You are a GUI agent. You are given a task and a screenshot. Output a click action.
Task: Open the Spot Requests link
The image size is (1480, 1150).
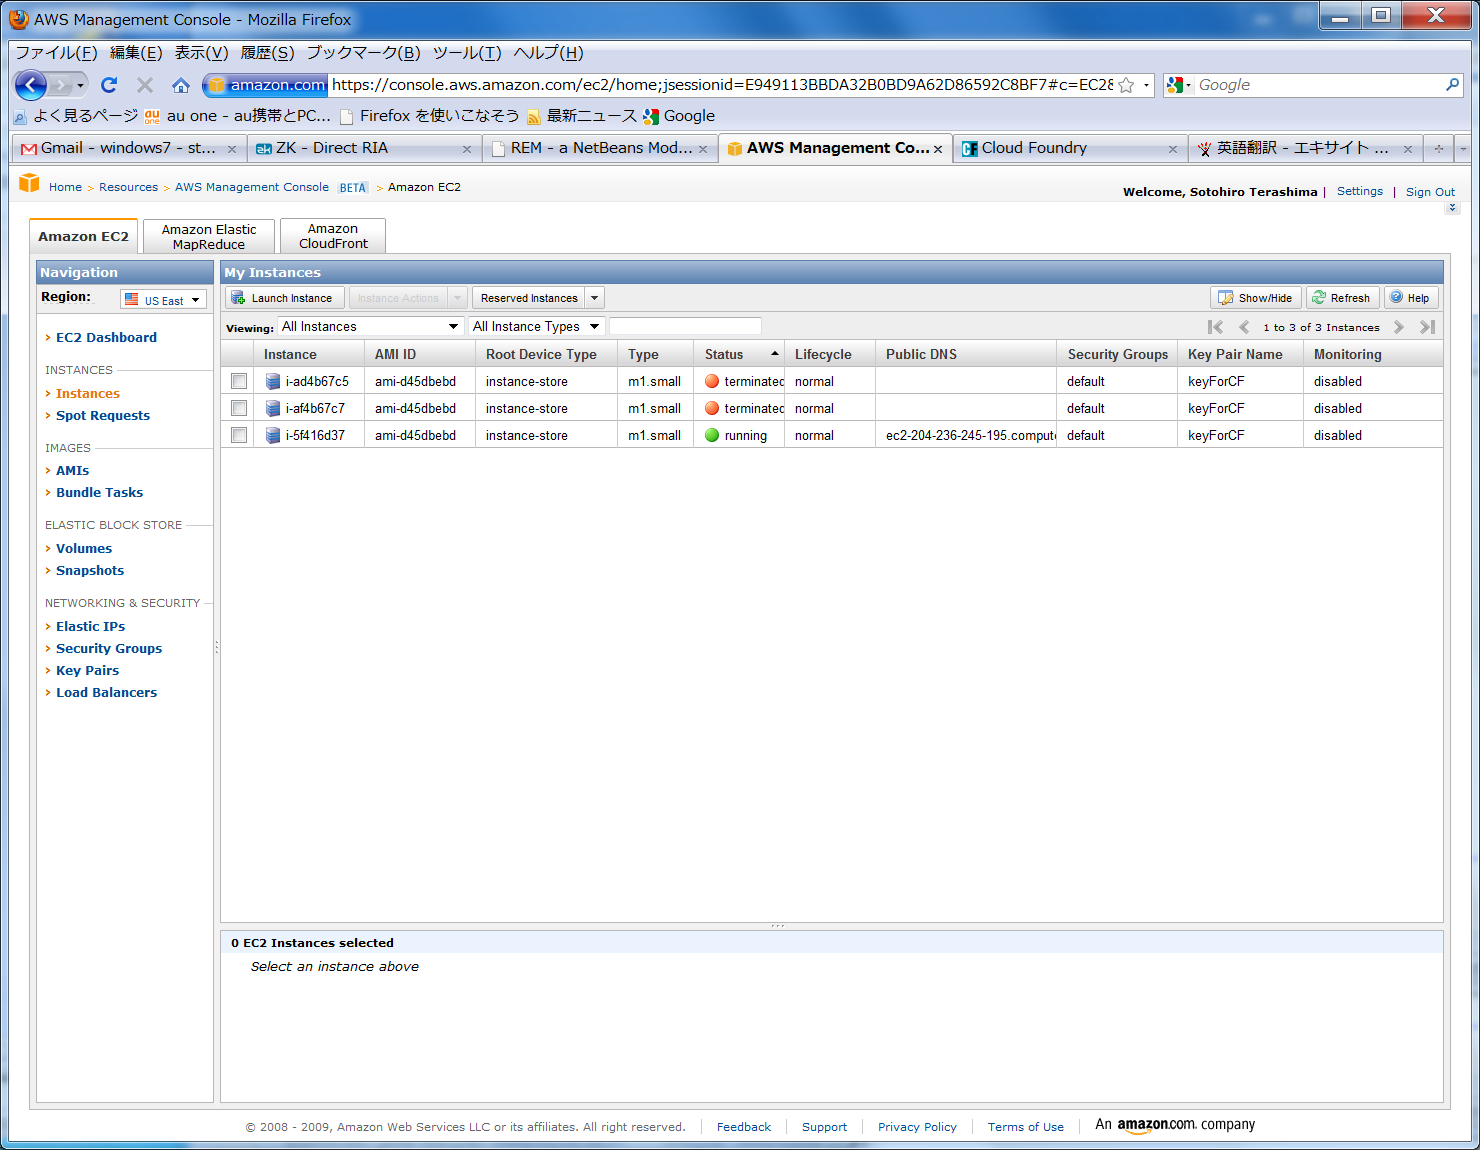tap(103, 416)
